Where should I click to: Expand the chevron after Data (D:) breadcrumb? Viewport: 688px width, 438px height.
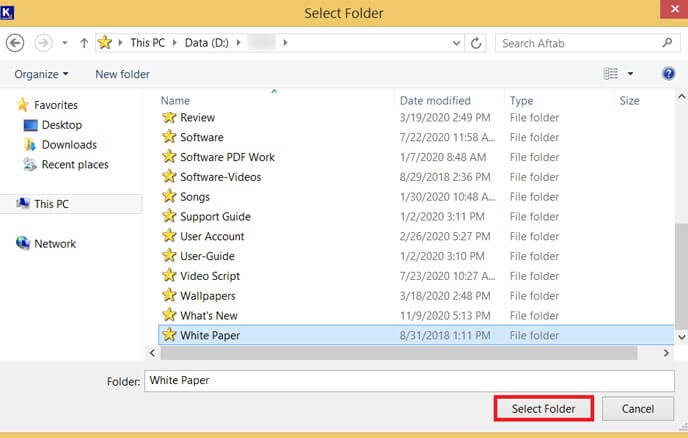tap(238, 43)
